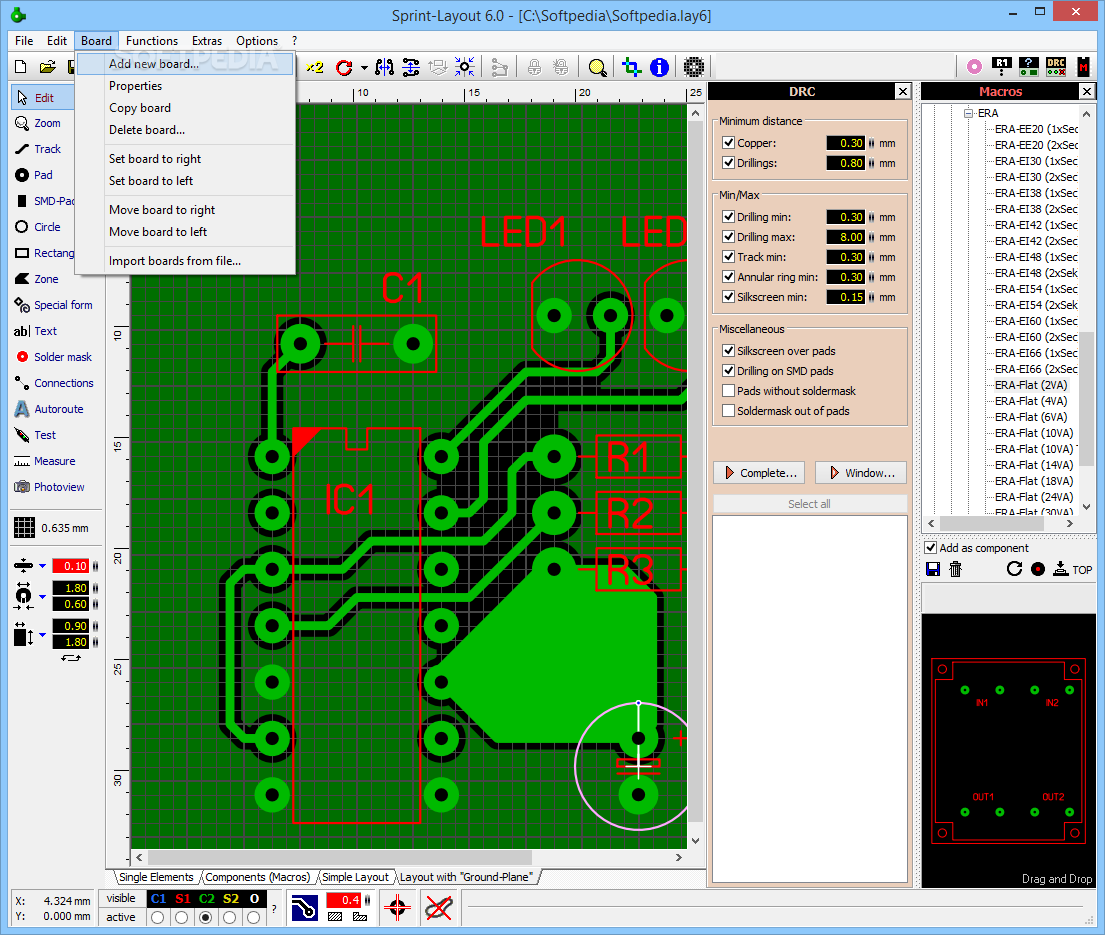Uncheck the Drilling min checkbox
The image size is (1105, 935).
click(x=729, y=217)
